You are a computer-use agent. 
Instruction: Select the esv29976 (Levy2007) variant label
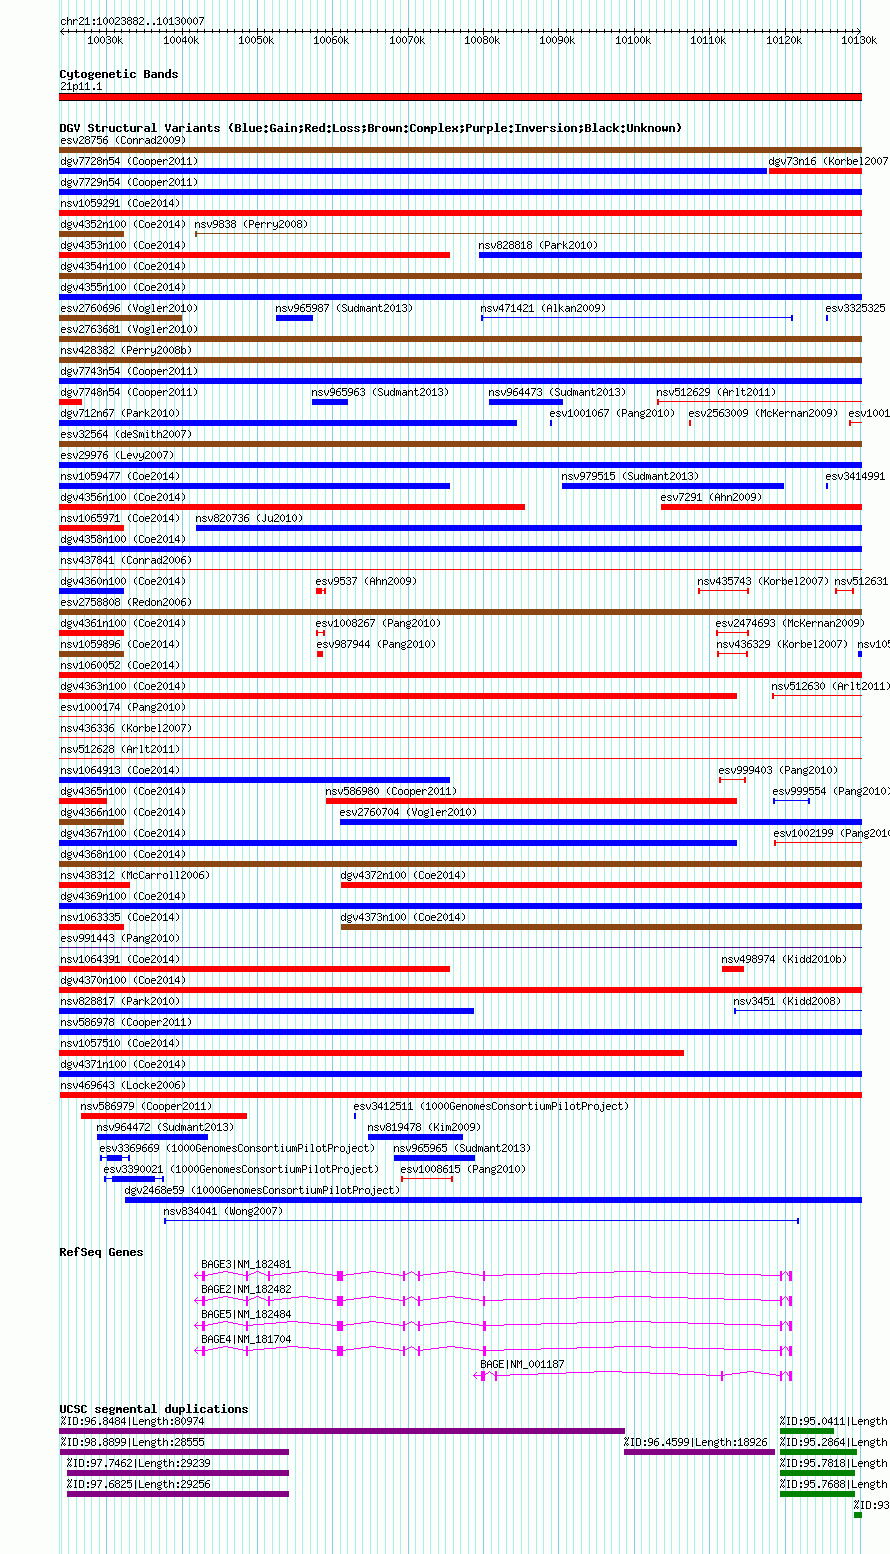117,456
